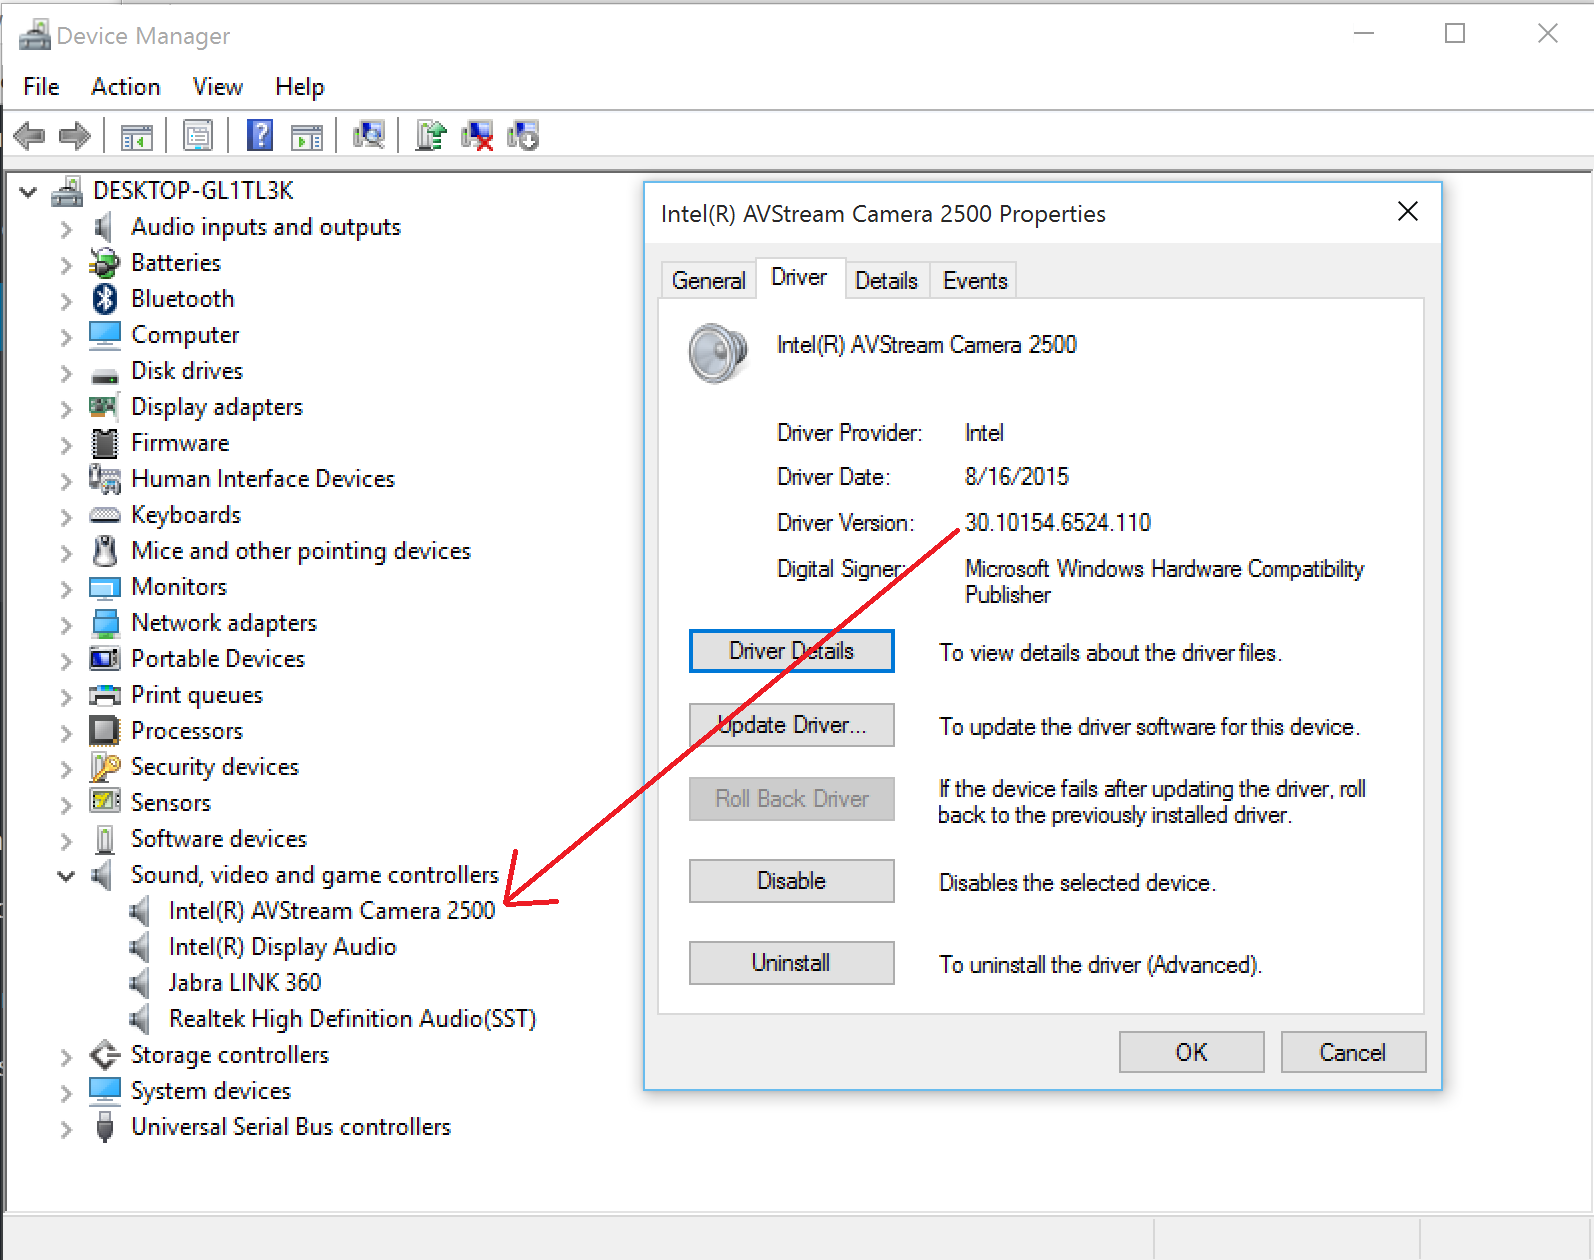Open the File menu
This screenshot has height=1260, width=1594.
[x=41, y=87]
